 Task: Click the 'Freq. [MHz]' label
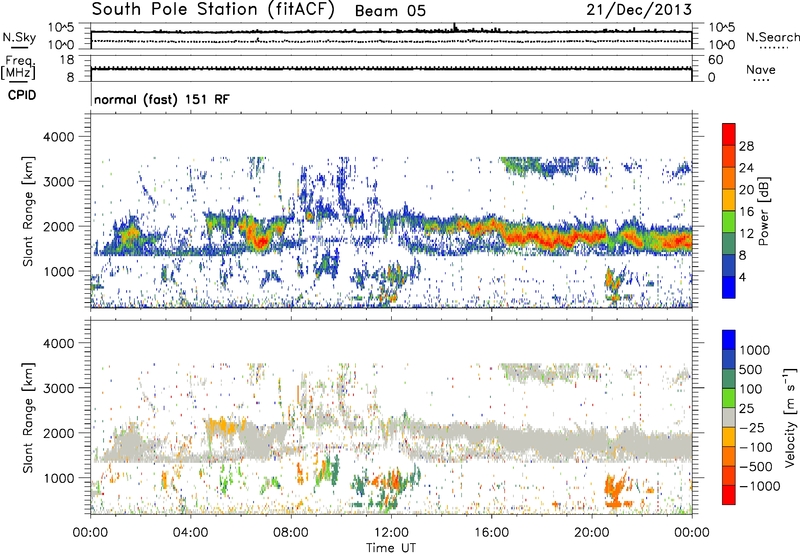pyautogui.click(x=18, y=68)
